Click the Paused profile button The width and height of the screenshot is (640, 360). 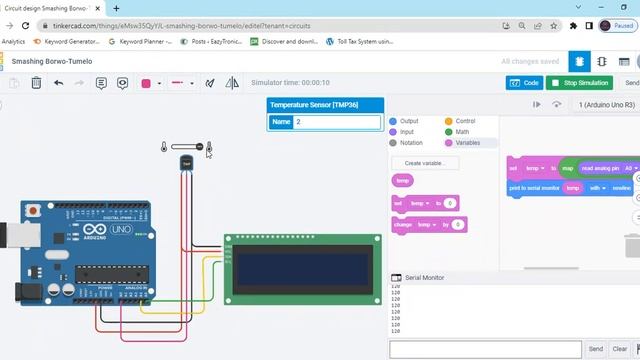pyautogui.click(x=618, y=26)
